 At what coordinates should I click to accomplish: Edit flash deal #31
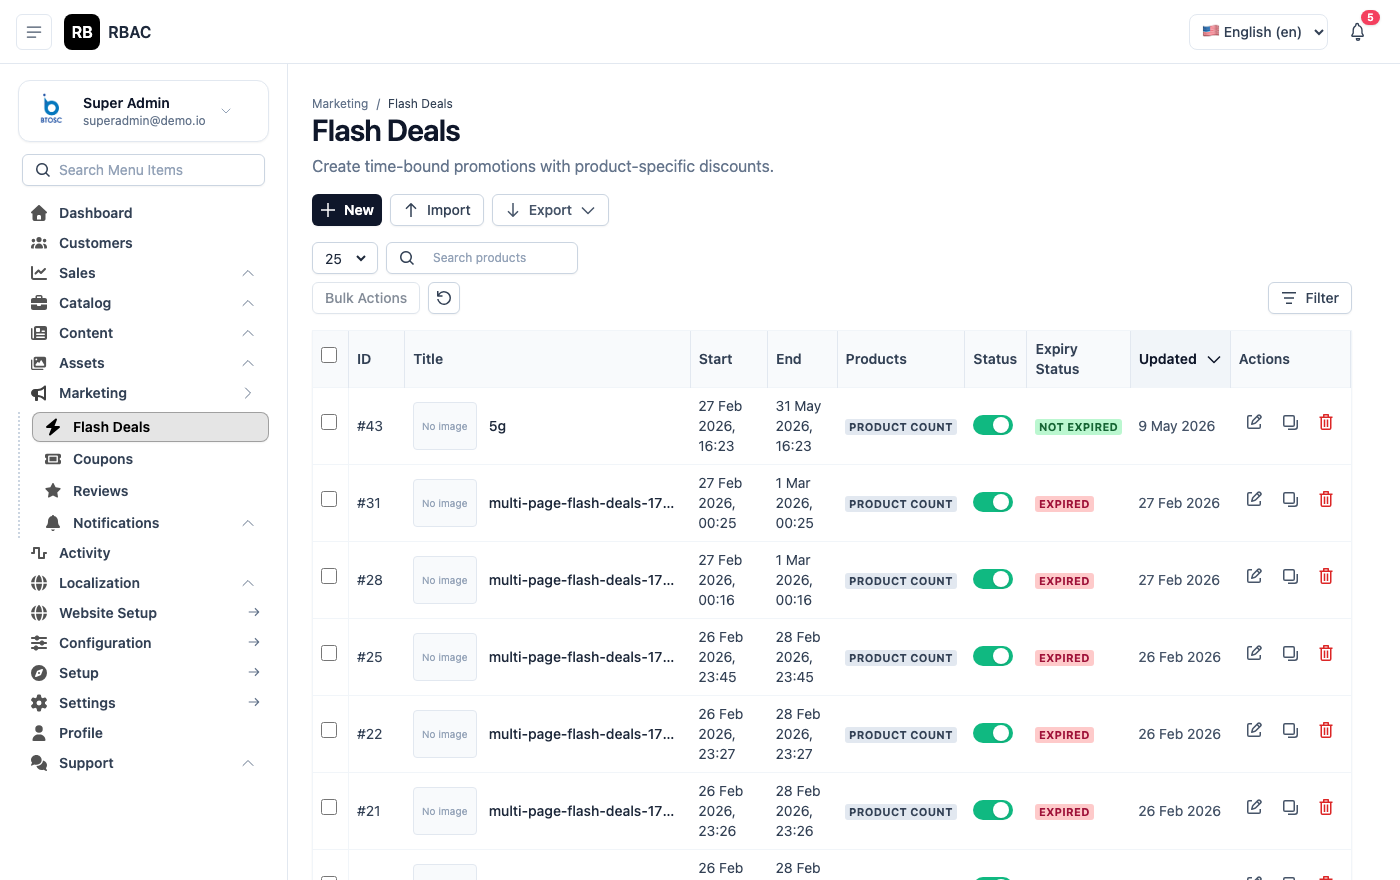1254,499
